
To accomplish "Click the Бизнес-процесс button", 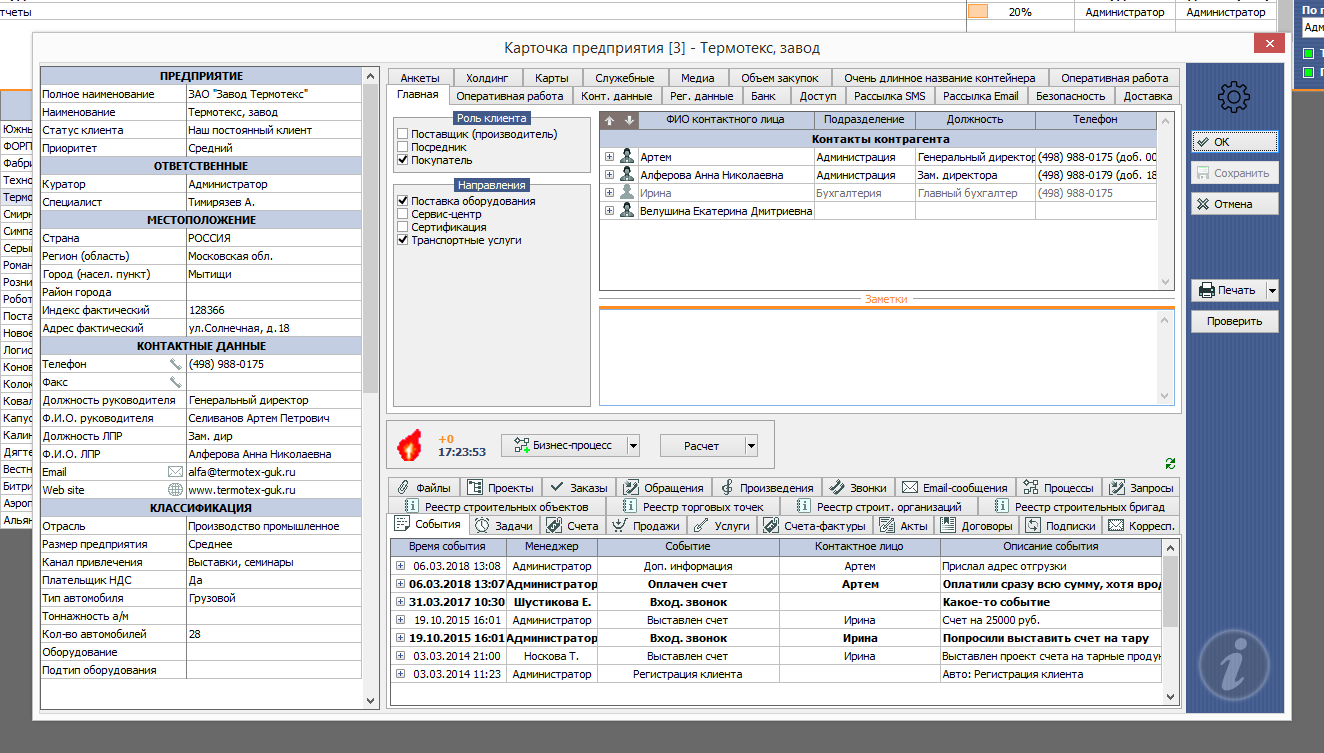I will coord(564,446).
